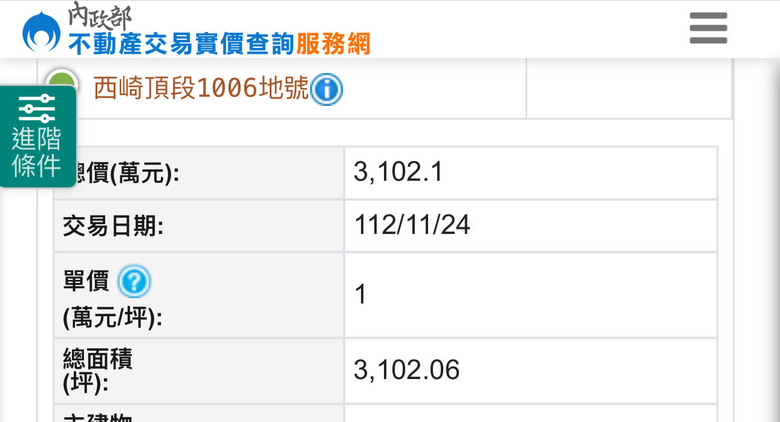Click the 總面積(坪) row label
This screenshot has height=422, width=780.
click(98, 368)
